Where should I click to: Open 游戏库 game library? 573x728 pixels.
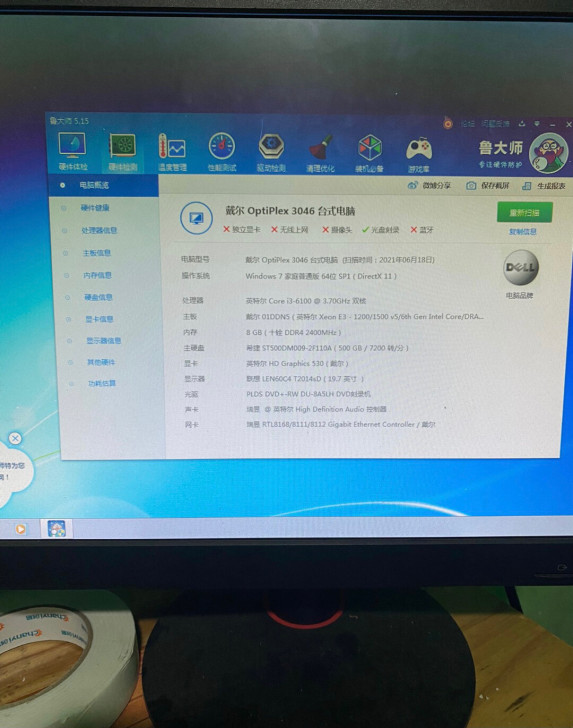click(x=419, y=154)
